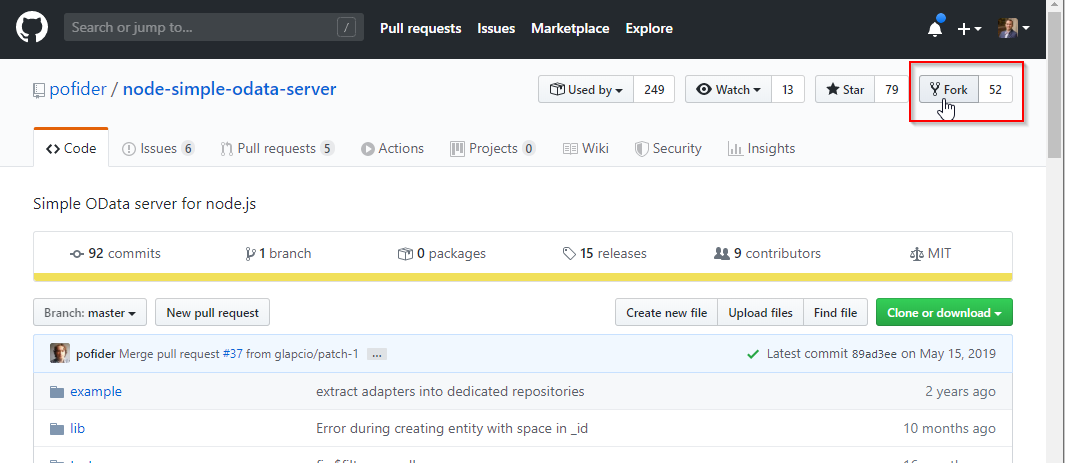Open the example folder
The height and width of the screenshot is (463, 1065).
[96, 392]
